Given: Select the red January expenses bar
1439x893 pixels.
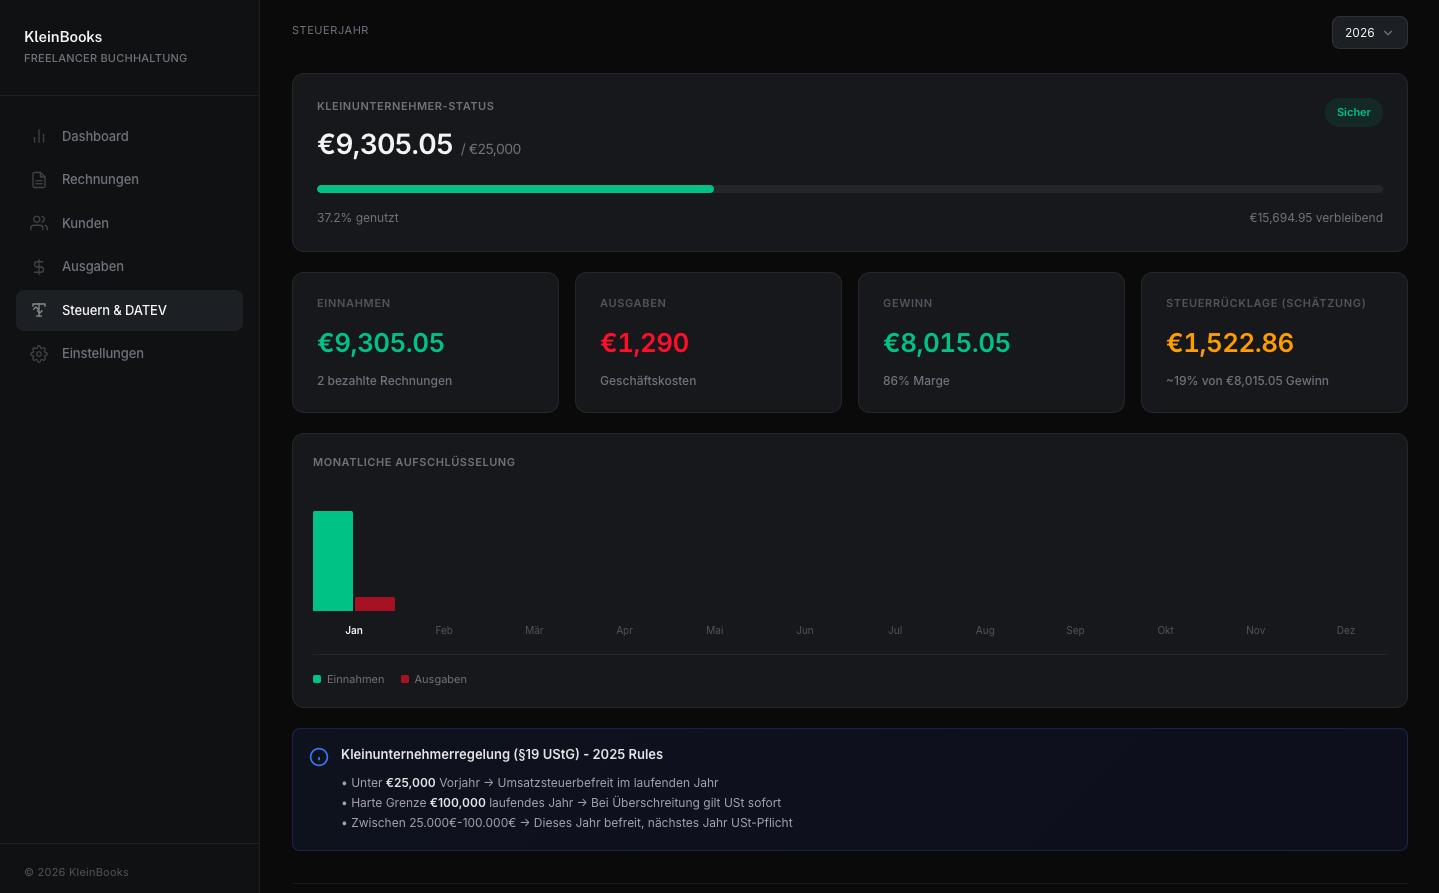Looking at the screenshot, I should point(375,604).
